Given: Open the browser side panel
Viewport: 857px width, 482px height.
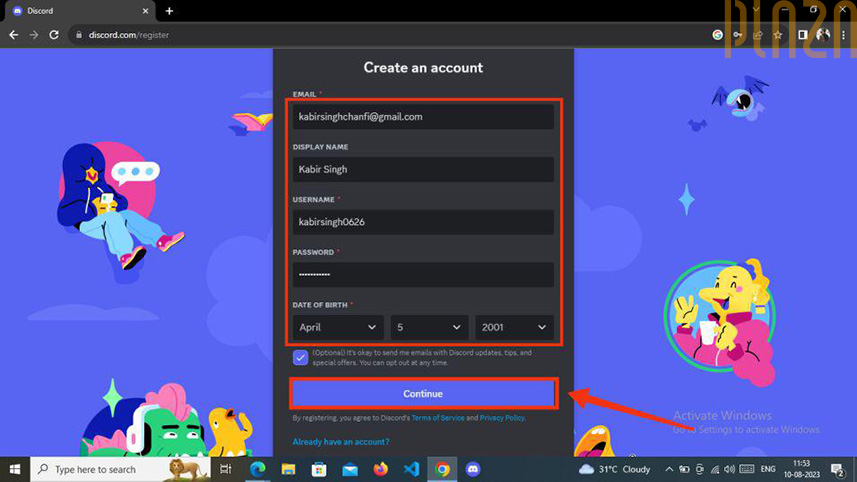Looking at the screenshot, I should point(802,35).
